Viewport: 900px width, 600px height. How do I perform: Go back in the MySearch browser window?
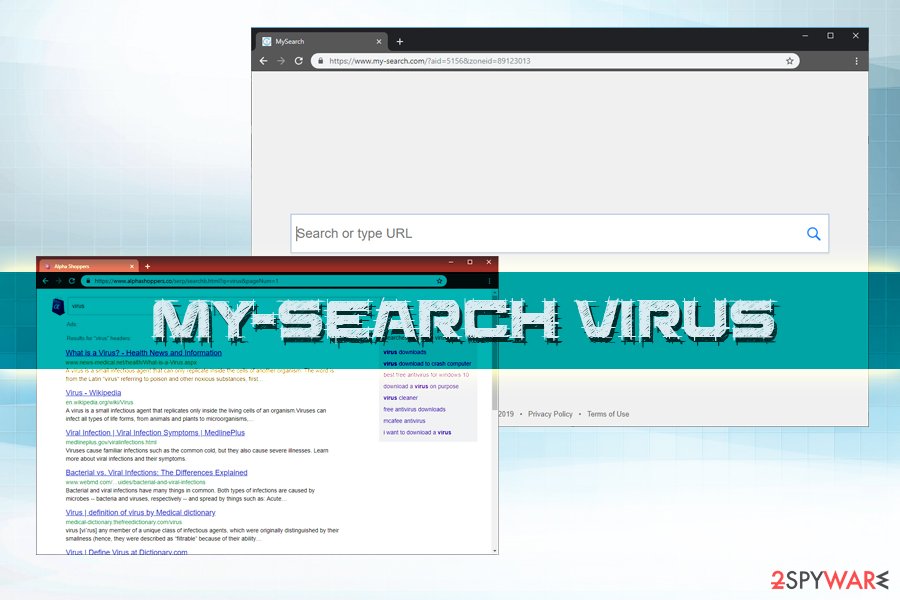pos(263,61)
